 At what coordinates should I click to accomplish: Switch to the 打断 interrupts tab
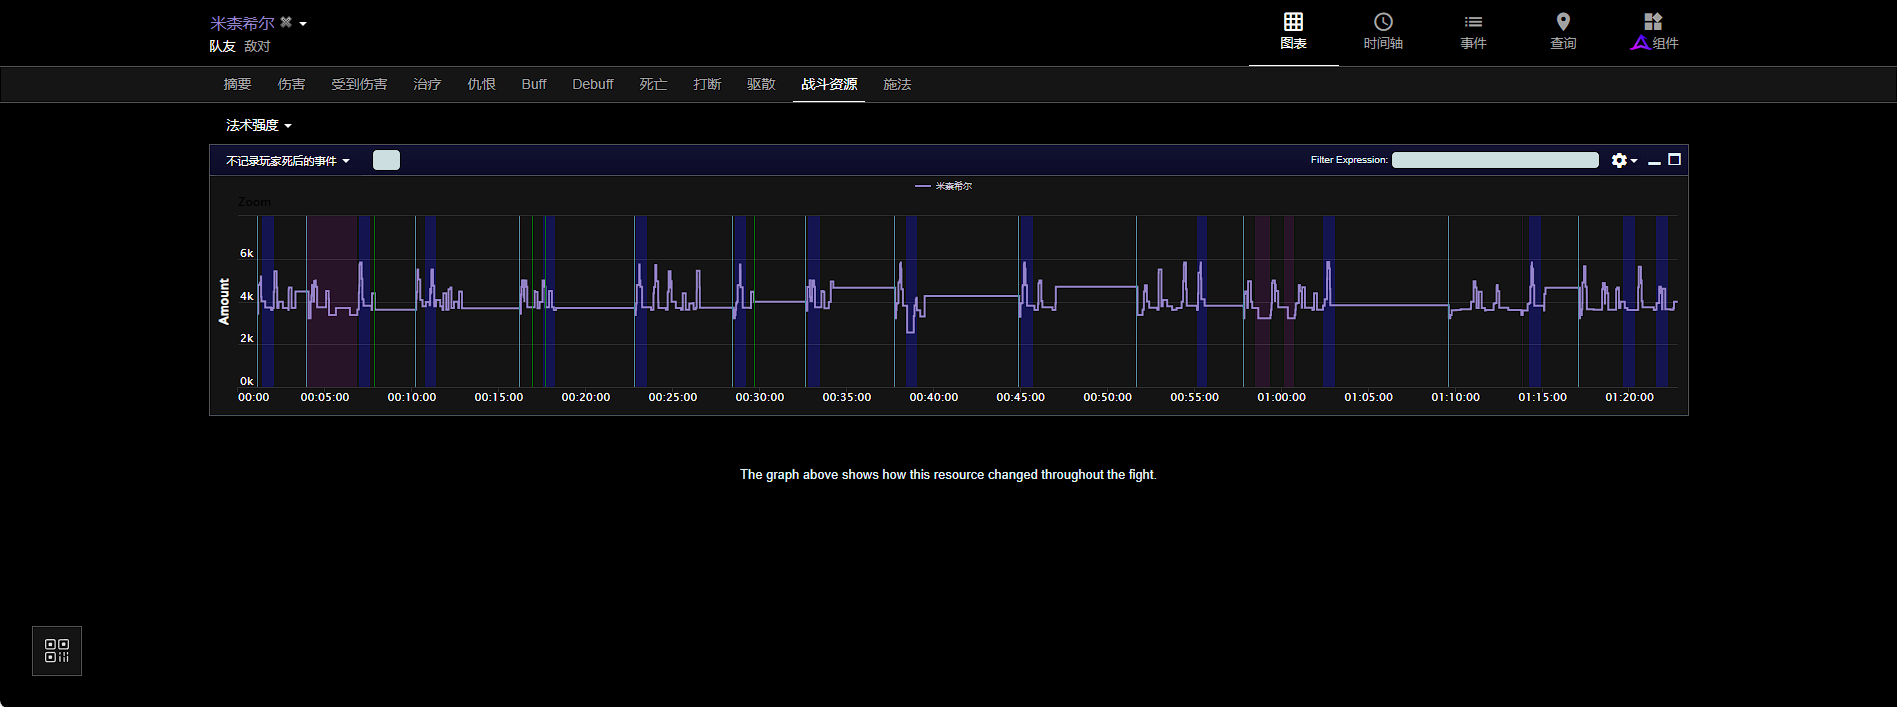[707, 84]
